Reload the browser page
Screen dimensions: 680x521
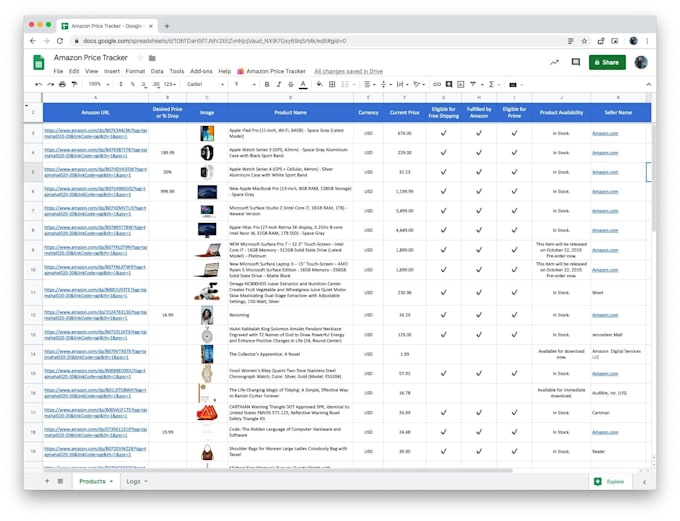click(x=60, y=41)
